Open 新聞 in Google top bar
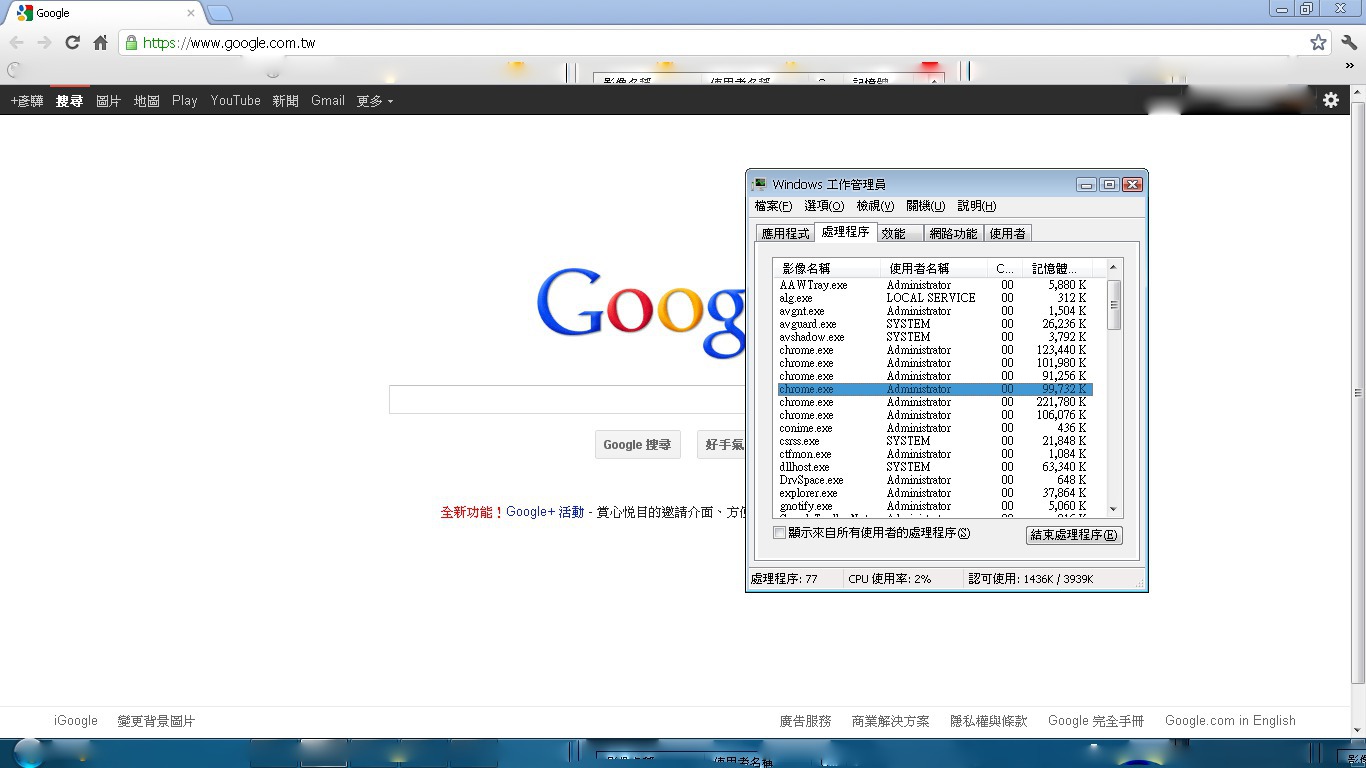The width and height of the screenshot is (1366, 768). tap(286, 101)
